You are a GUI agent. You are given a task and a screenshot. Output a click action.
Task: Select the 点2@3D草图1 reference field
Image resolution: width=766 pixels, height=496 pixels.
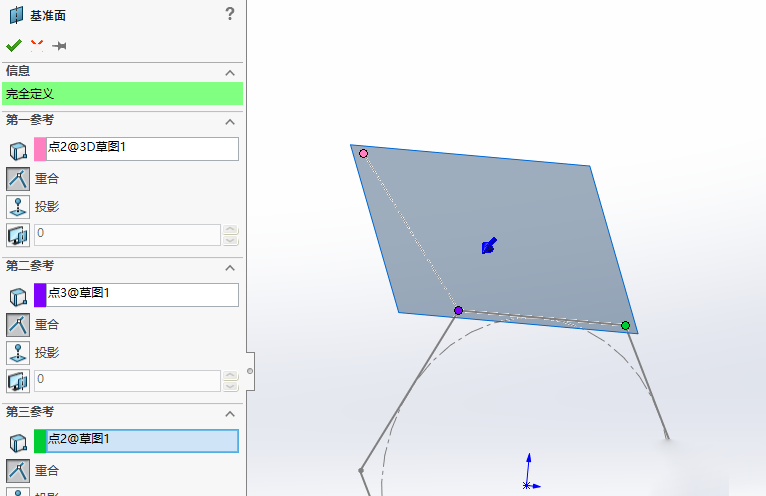tap(142, 148)
